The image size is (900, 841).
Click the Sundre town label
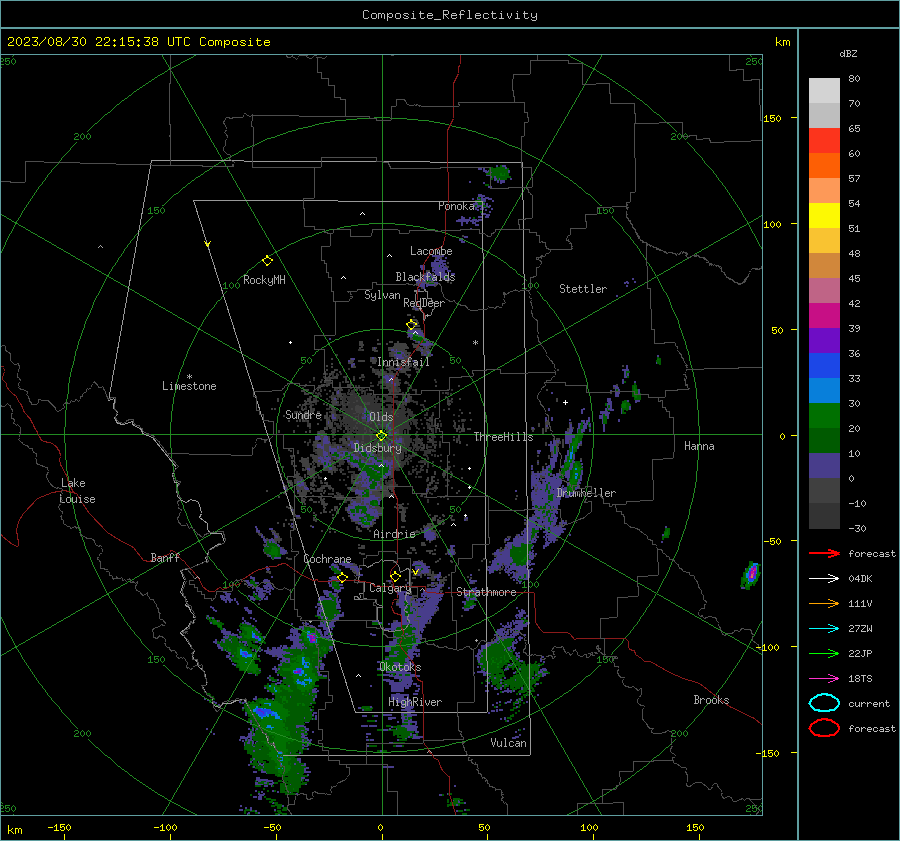[x=303, y=415]
